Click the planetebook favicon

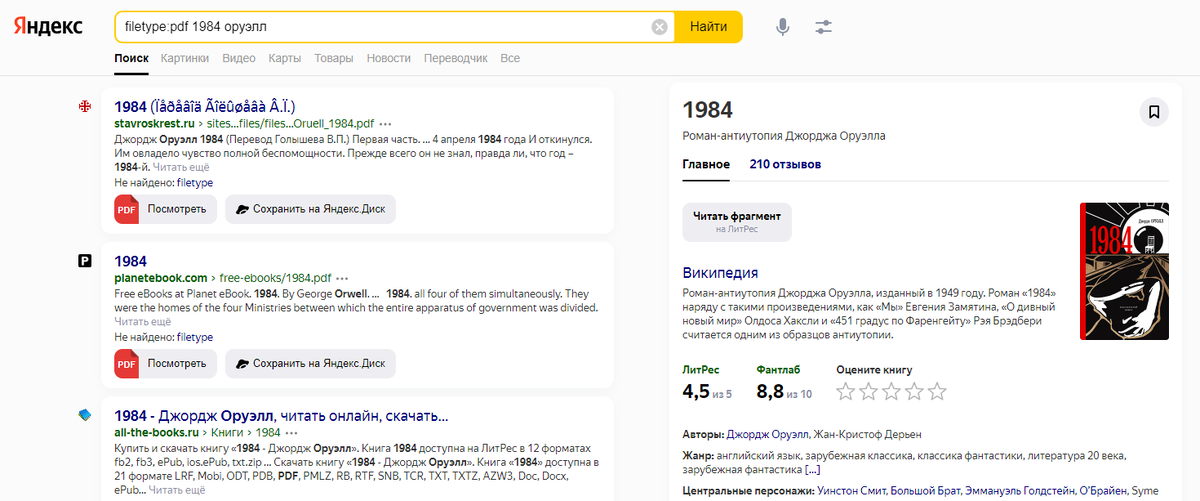[85, 261]
